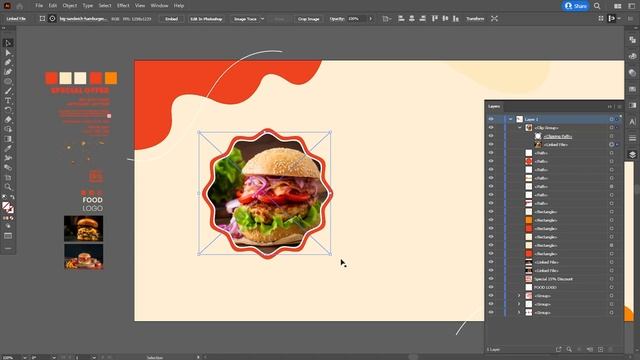The image size is (640, 360).
Task: Collapse Layer 1 disclosure arrow
Action: coord(510,119)
